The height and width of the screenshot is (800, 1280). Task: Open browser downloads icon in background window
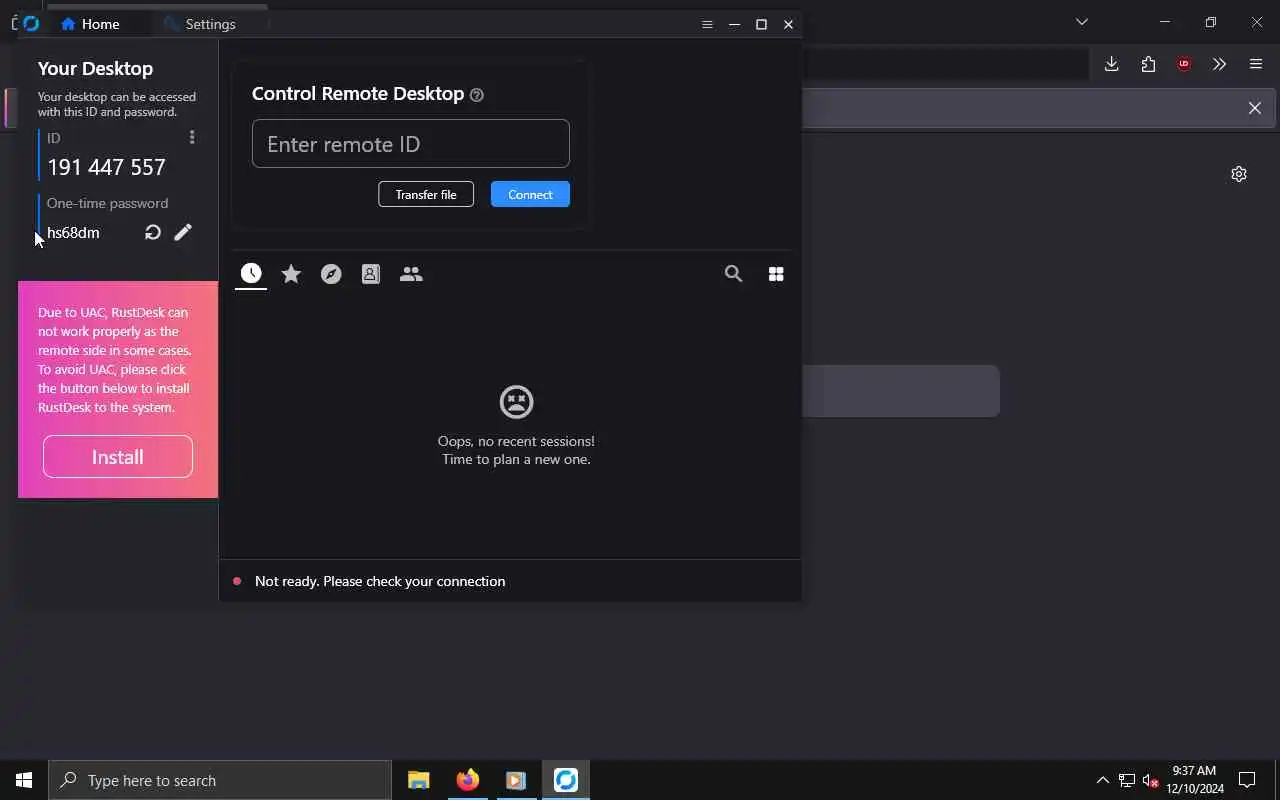coord(1111,64)
